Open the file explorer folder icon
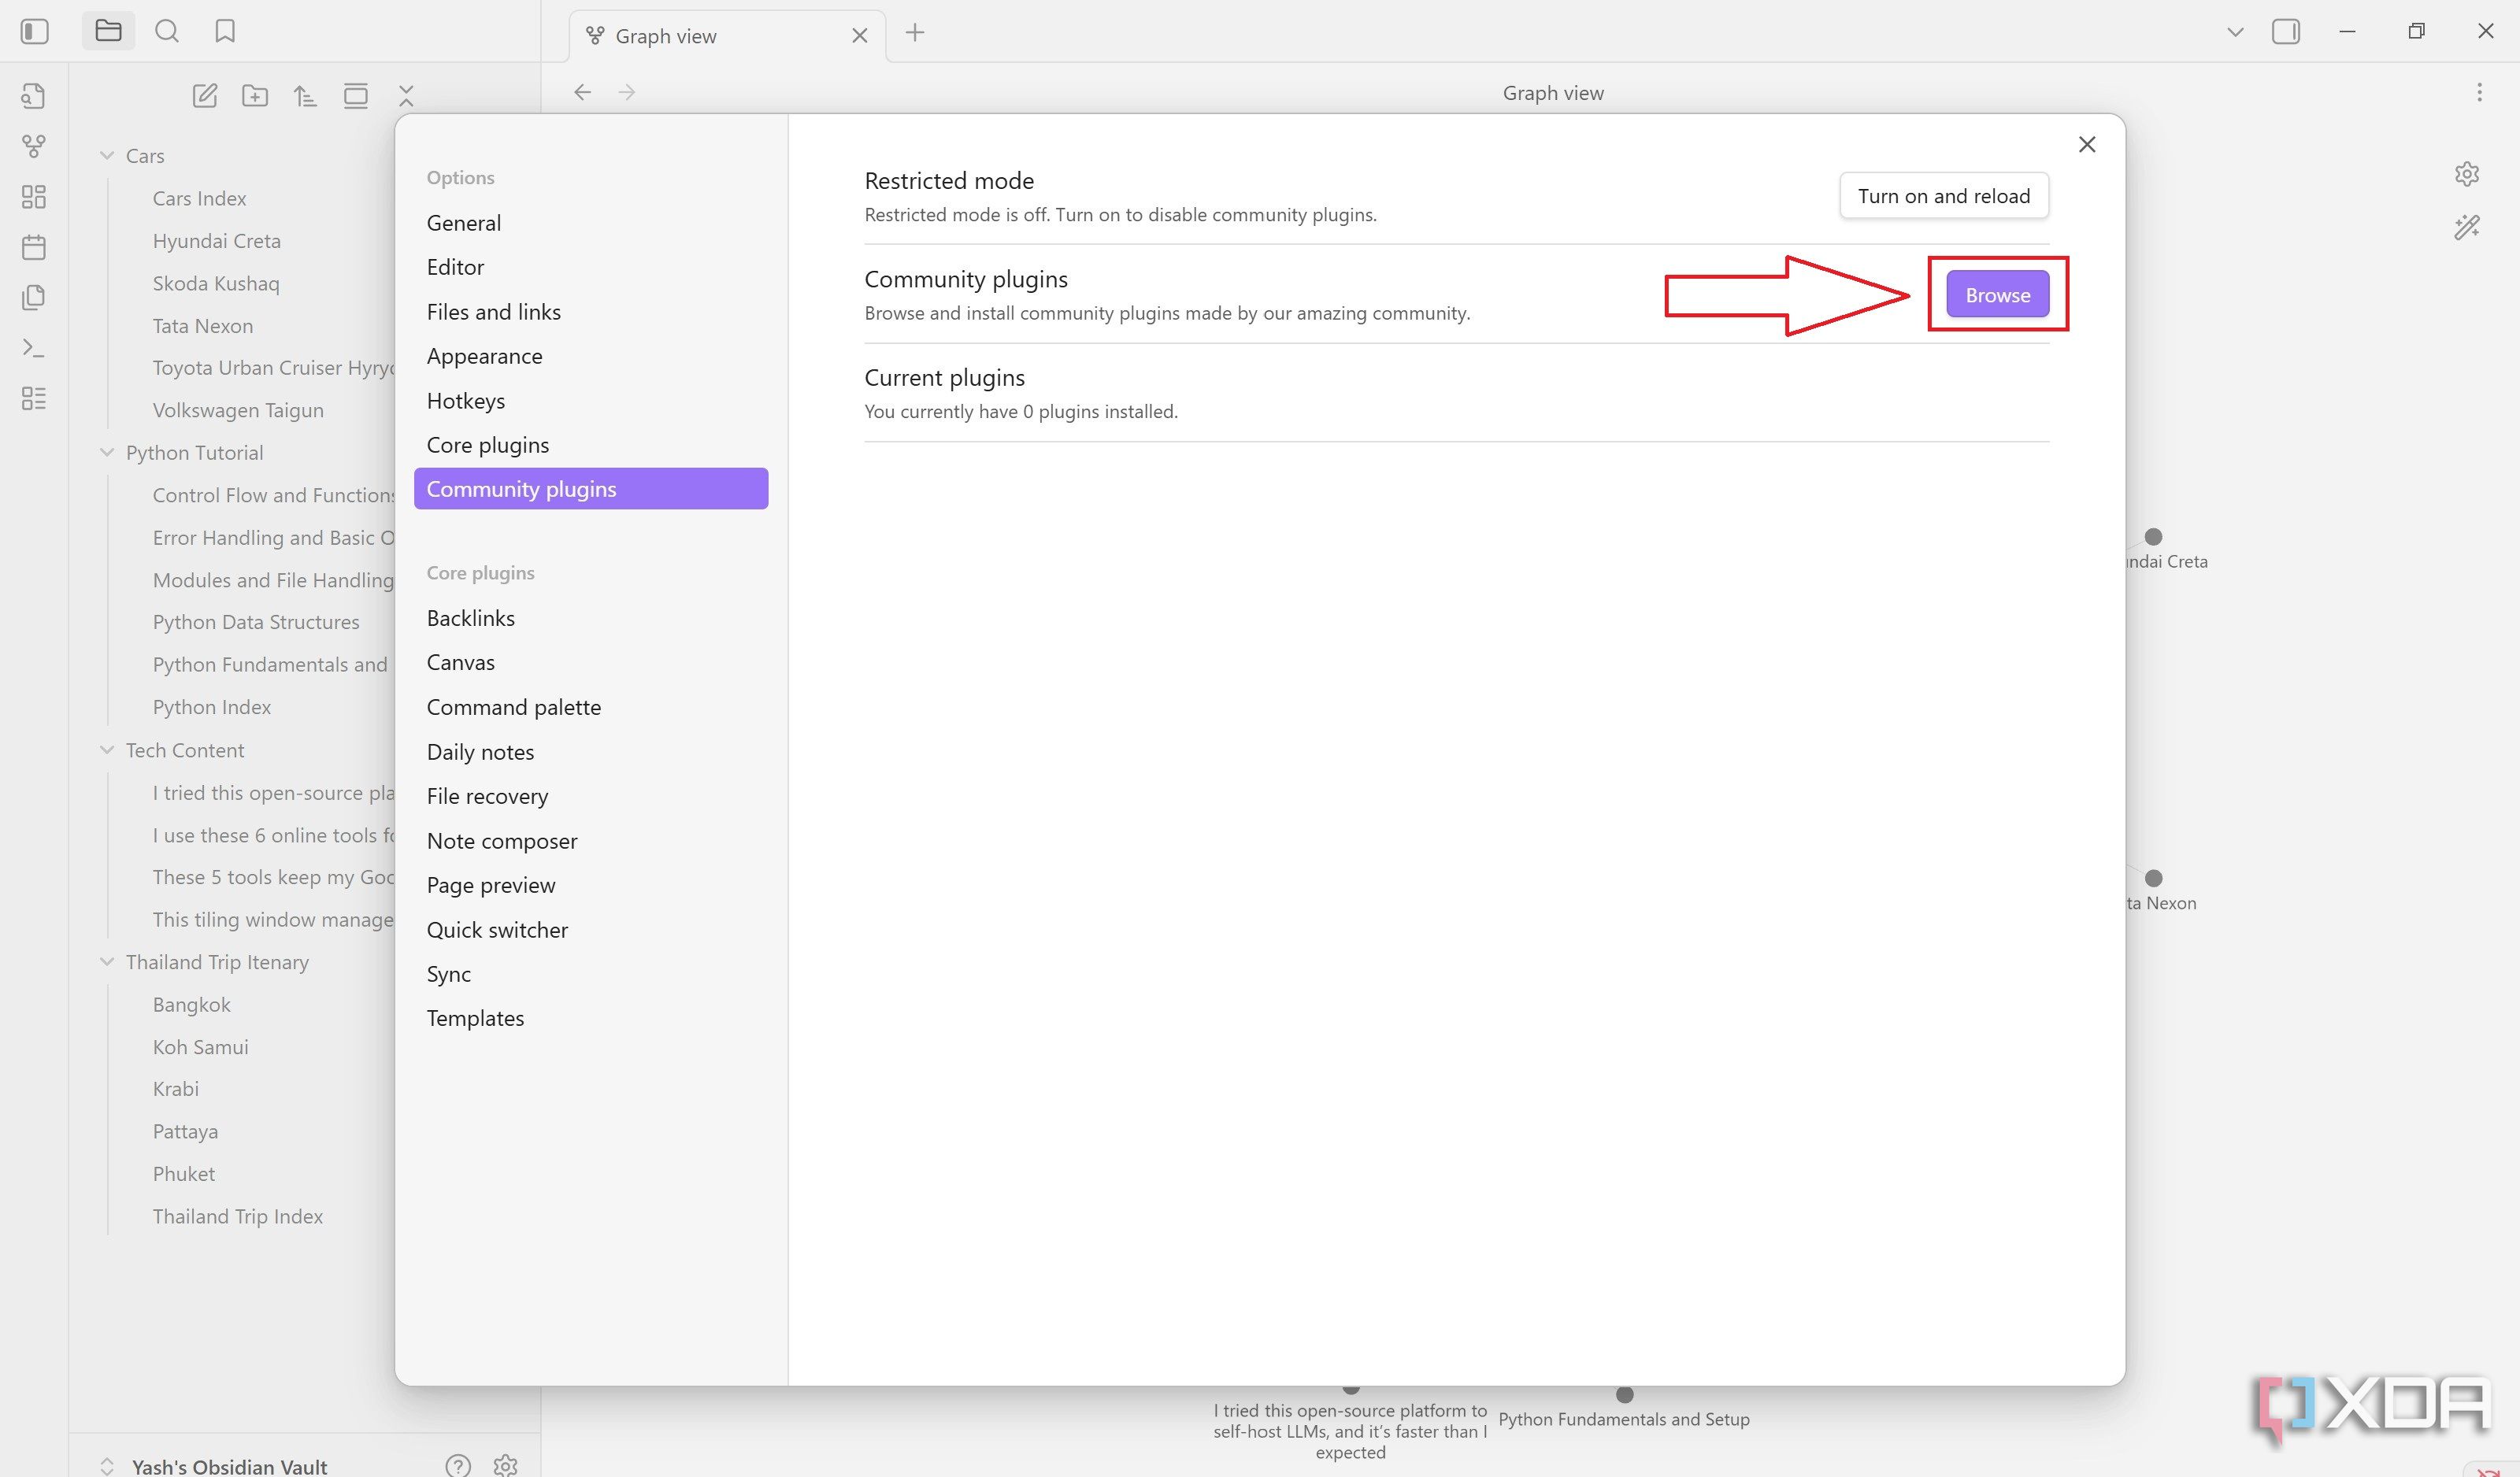The image size is (2520, 1477). pos(108,32)
